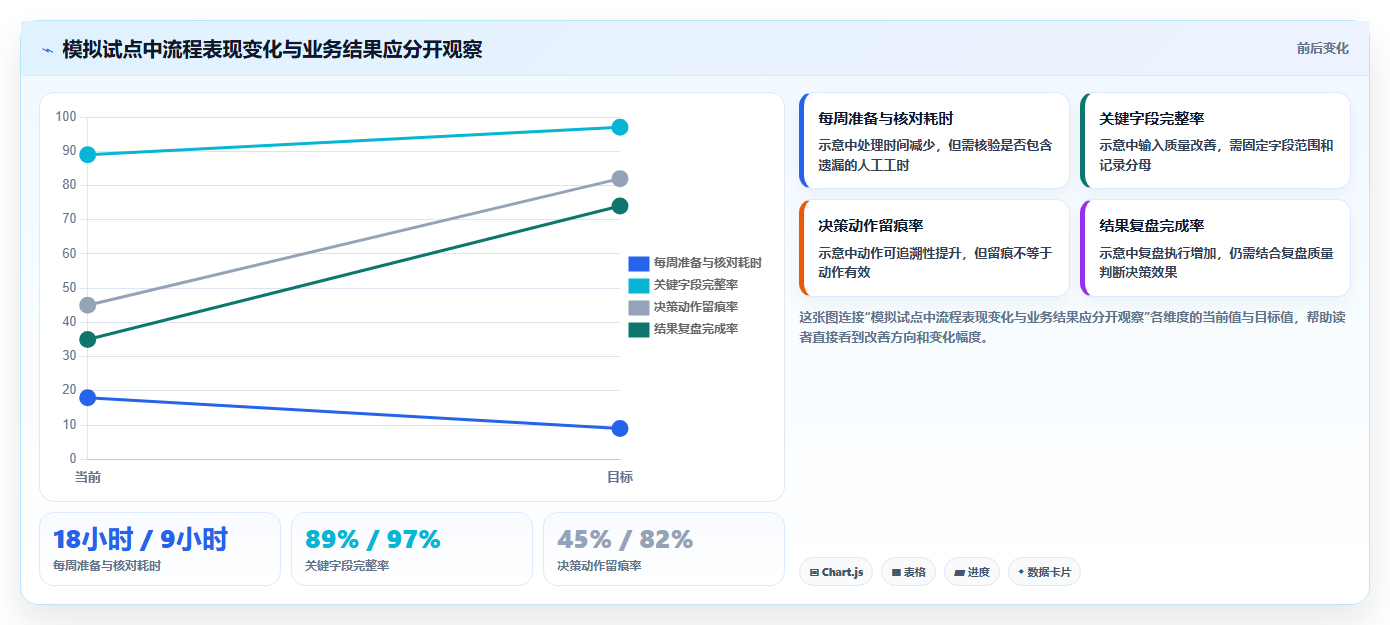Click the icon inside the 进度 chip
Image resolution: width=1390 pixels, height=625 pixels.
(x=959, y=573)
